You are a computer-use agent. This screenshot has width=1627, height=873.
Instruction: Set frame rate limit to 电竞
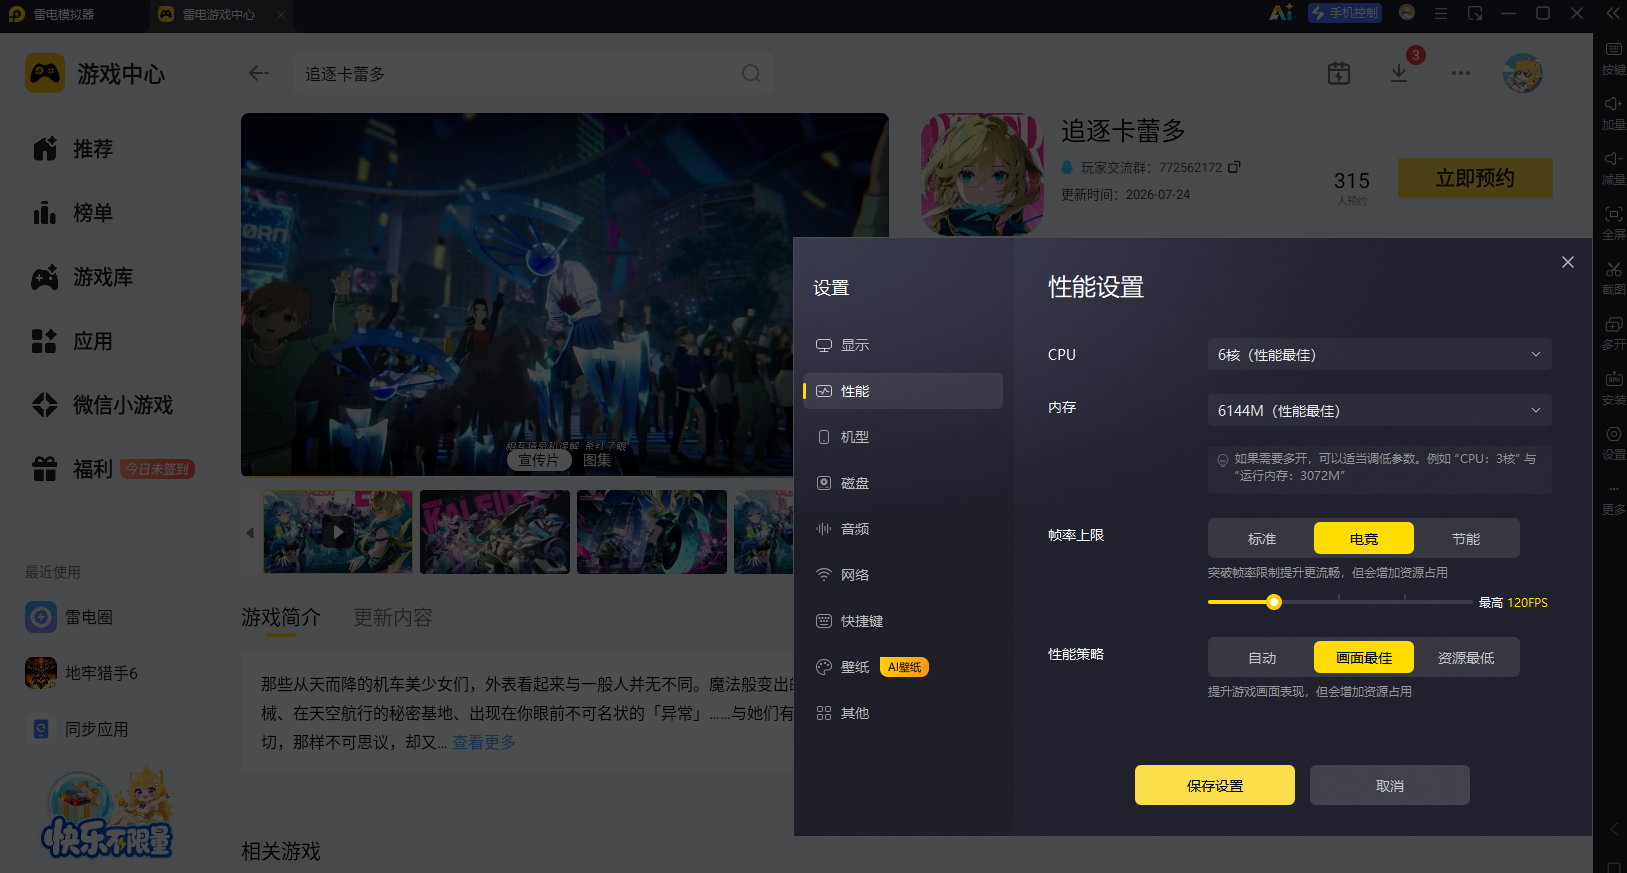tap(1364, 539)
